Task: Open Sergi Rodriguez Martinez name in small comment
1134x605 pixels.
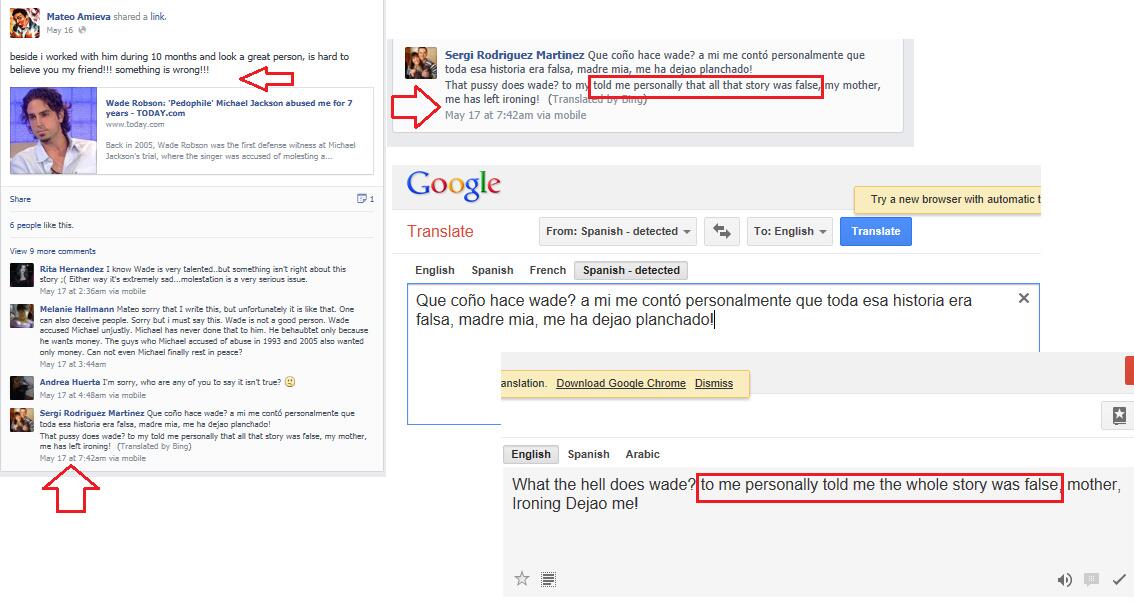Action: click(92, 413)
